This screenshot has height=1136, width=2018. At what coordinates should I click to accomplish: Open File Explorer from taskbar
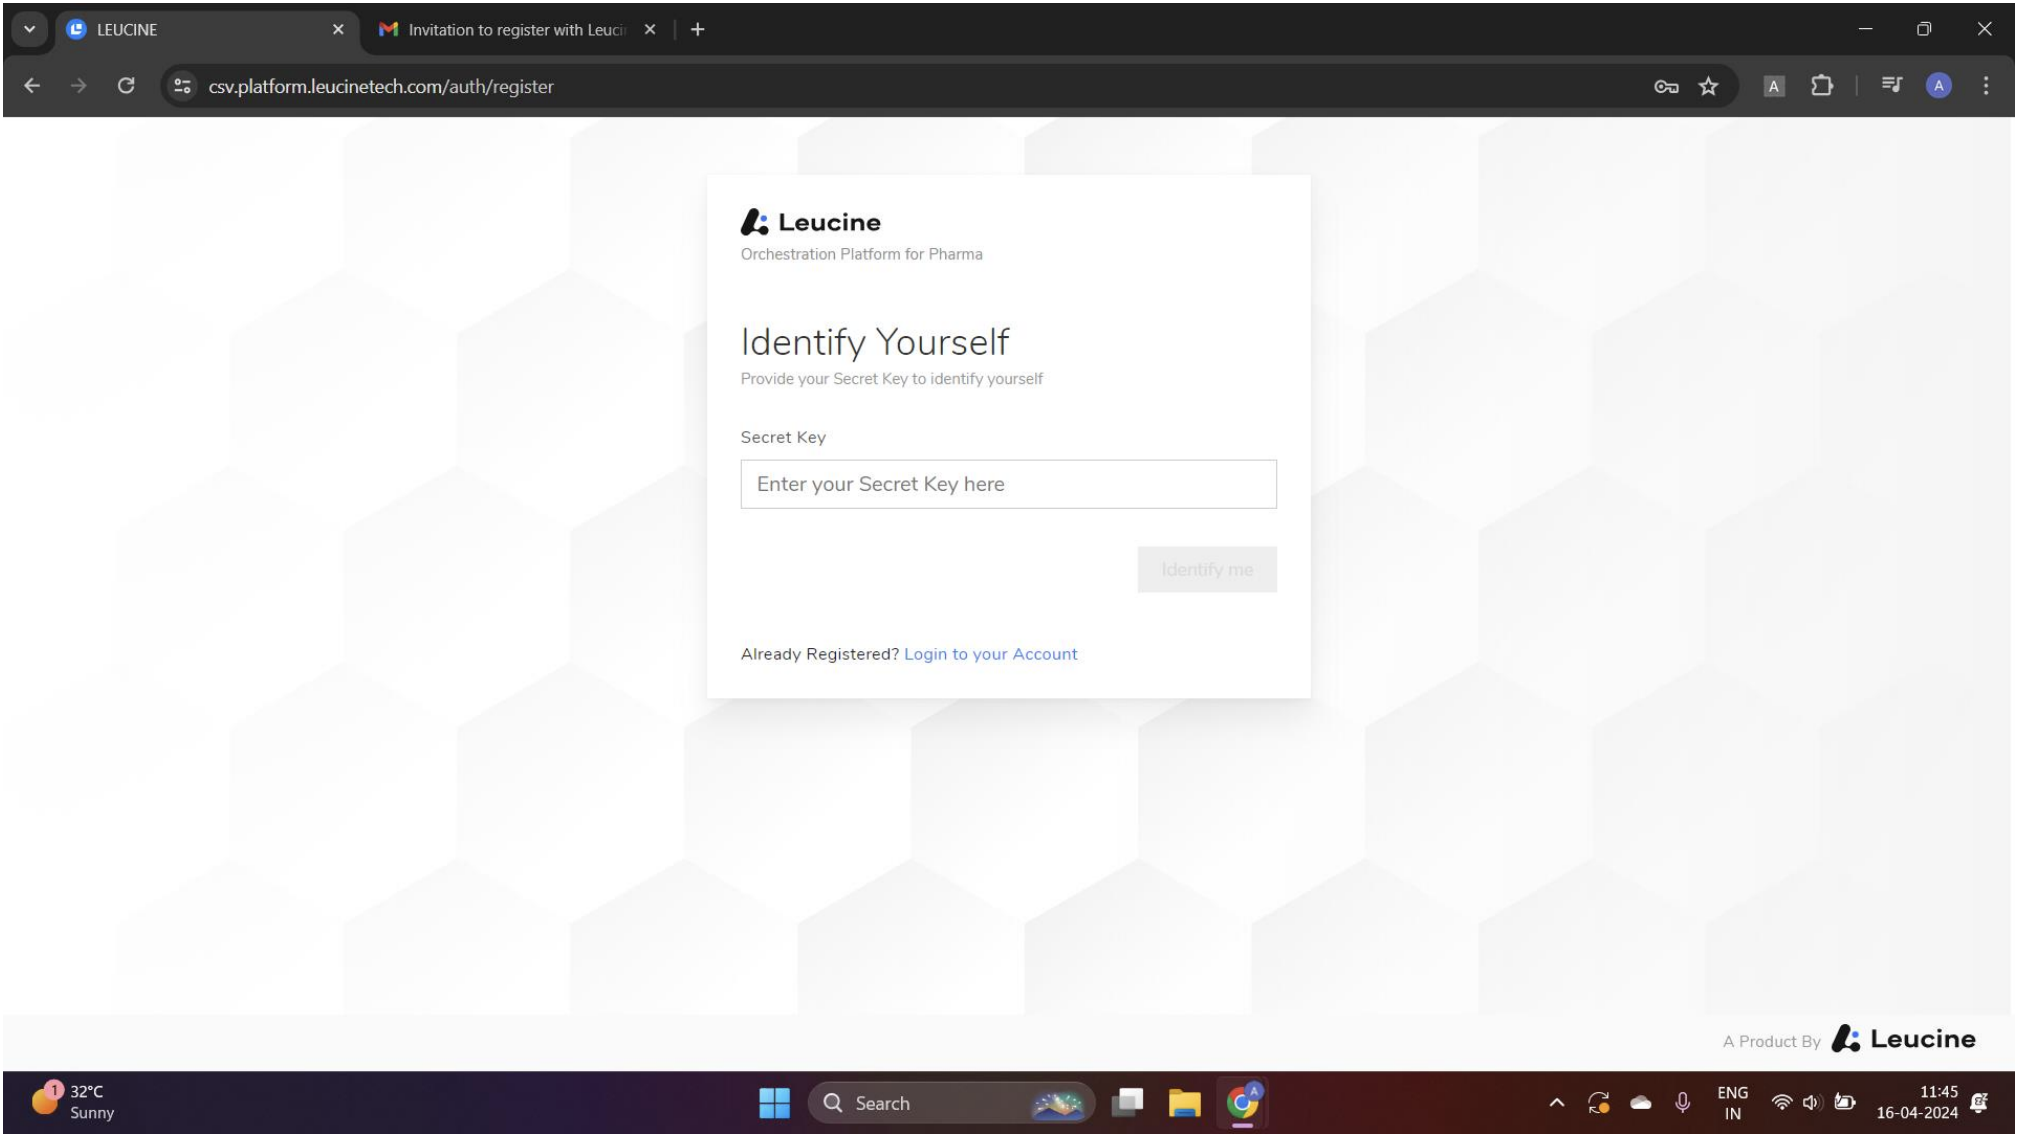(1184, 1103)
